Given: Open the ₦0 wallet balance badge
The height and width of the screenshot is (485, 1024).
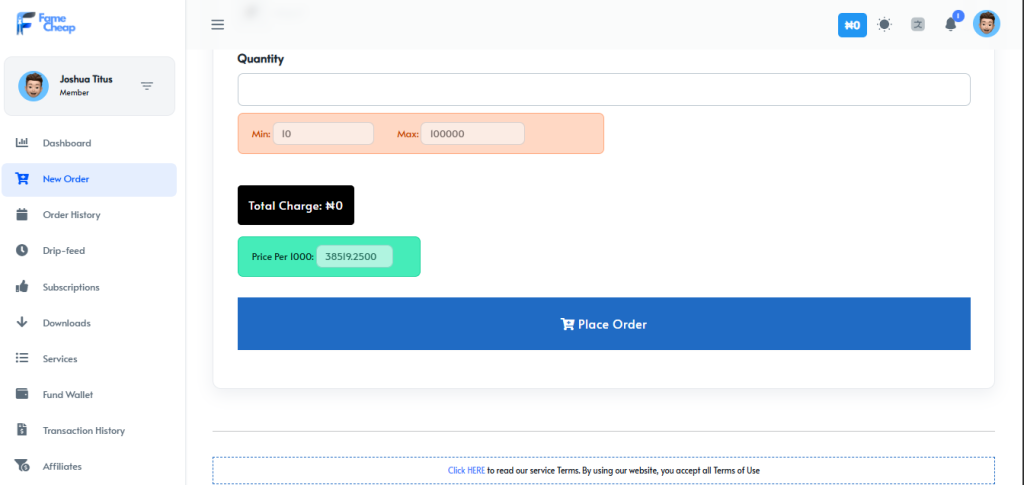Looking at the screenshot, I should (x=852, y=25).
